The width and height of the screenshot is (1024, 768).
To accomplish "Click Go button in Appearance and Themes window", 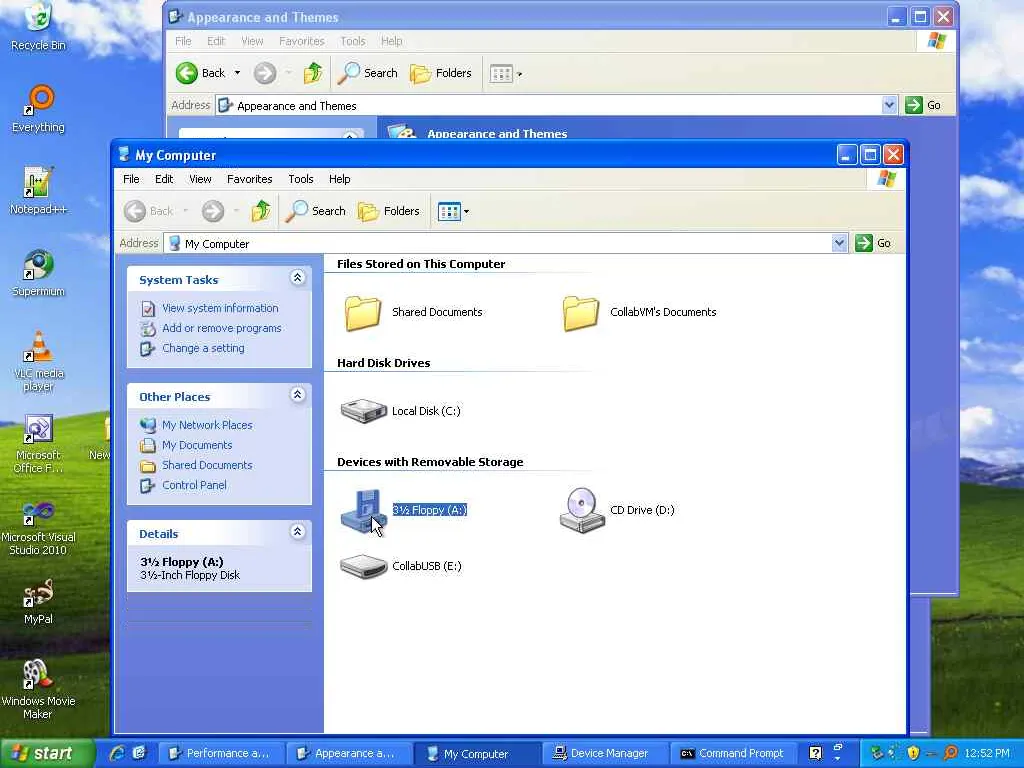I will (923, 105).
